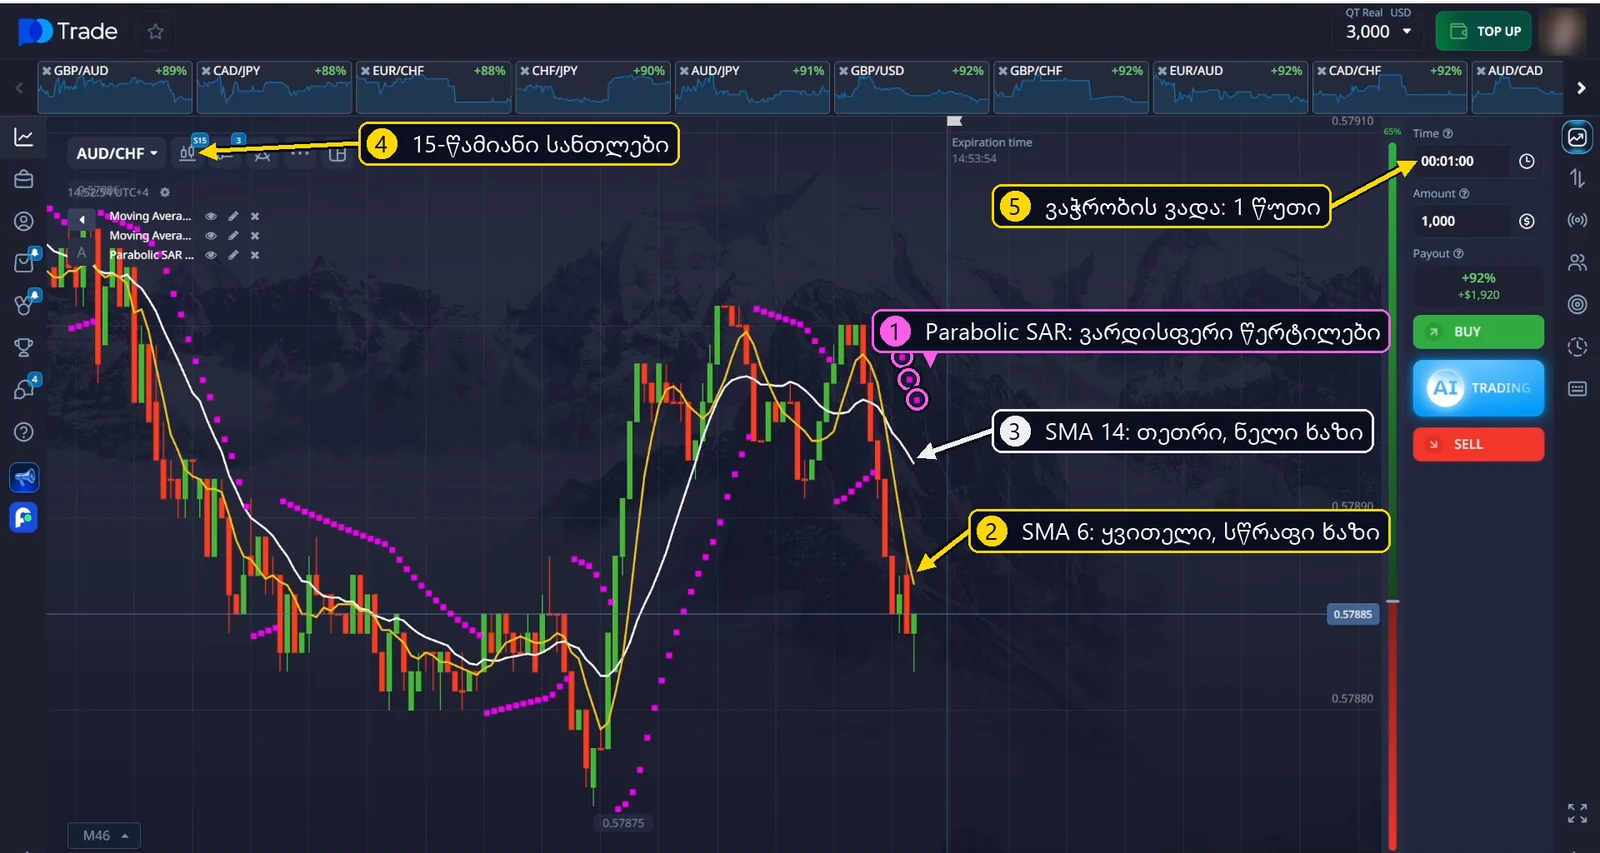1600x853 pixels.
Task: Open the express trades target icon
Action: [1577, 304]
